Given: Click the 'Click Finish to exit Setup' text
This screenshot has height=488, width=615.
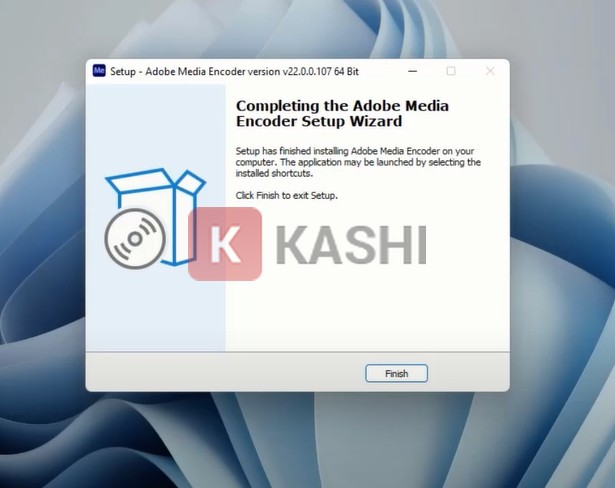Looking at the screenshot, I should tap(286, 195).
